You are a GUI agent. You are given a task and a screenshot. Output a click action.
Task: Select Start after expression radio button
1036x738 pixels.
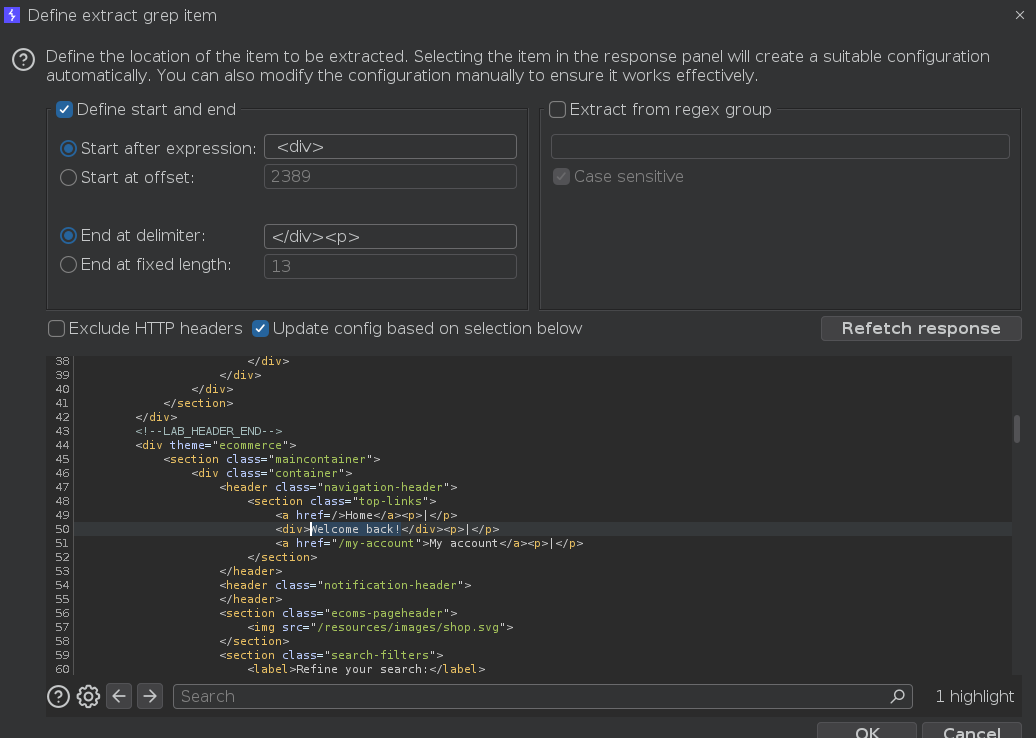point(68,149)
